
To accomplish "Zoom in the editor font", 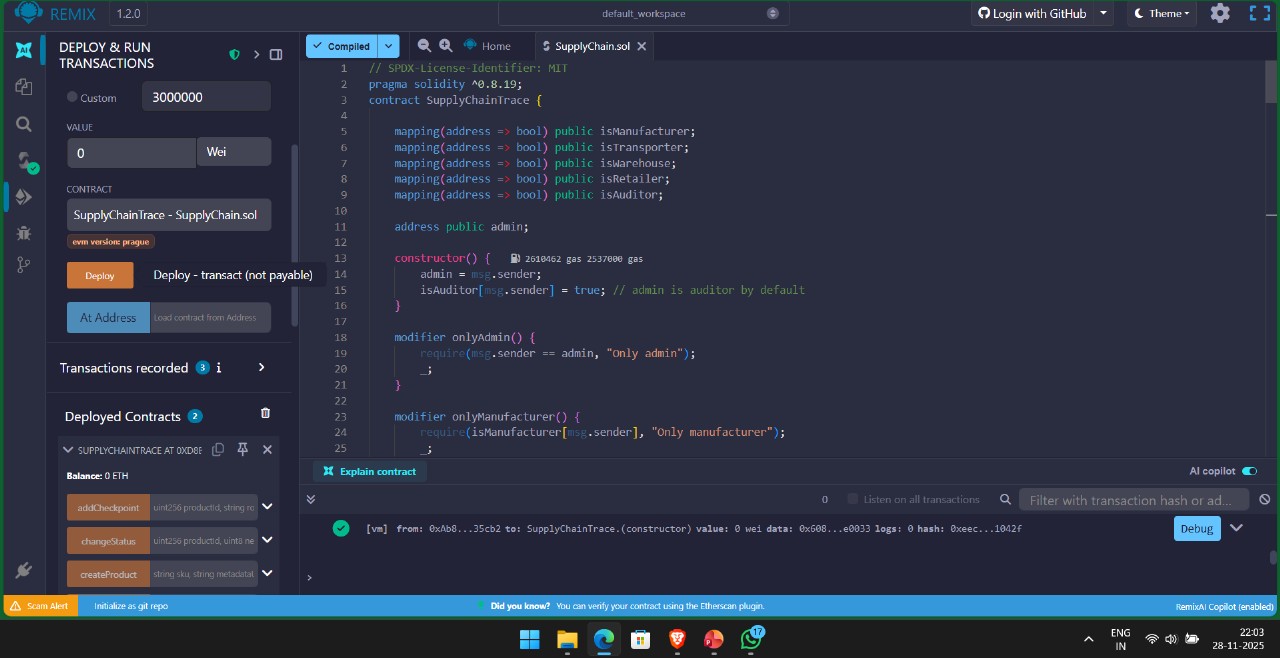I will 446,46.
